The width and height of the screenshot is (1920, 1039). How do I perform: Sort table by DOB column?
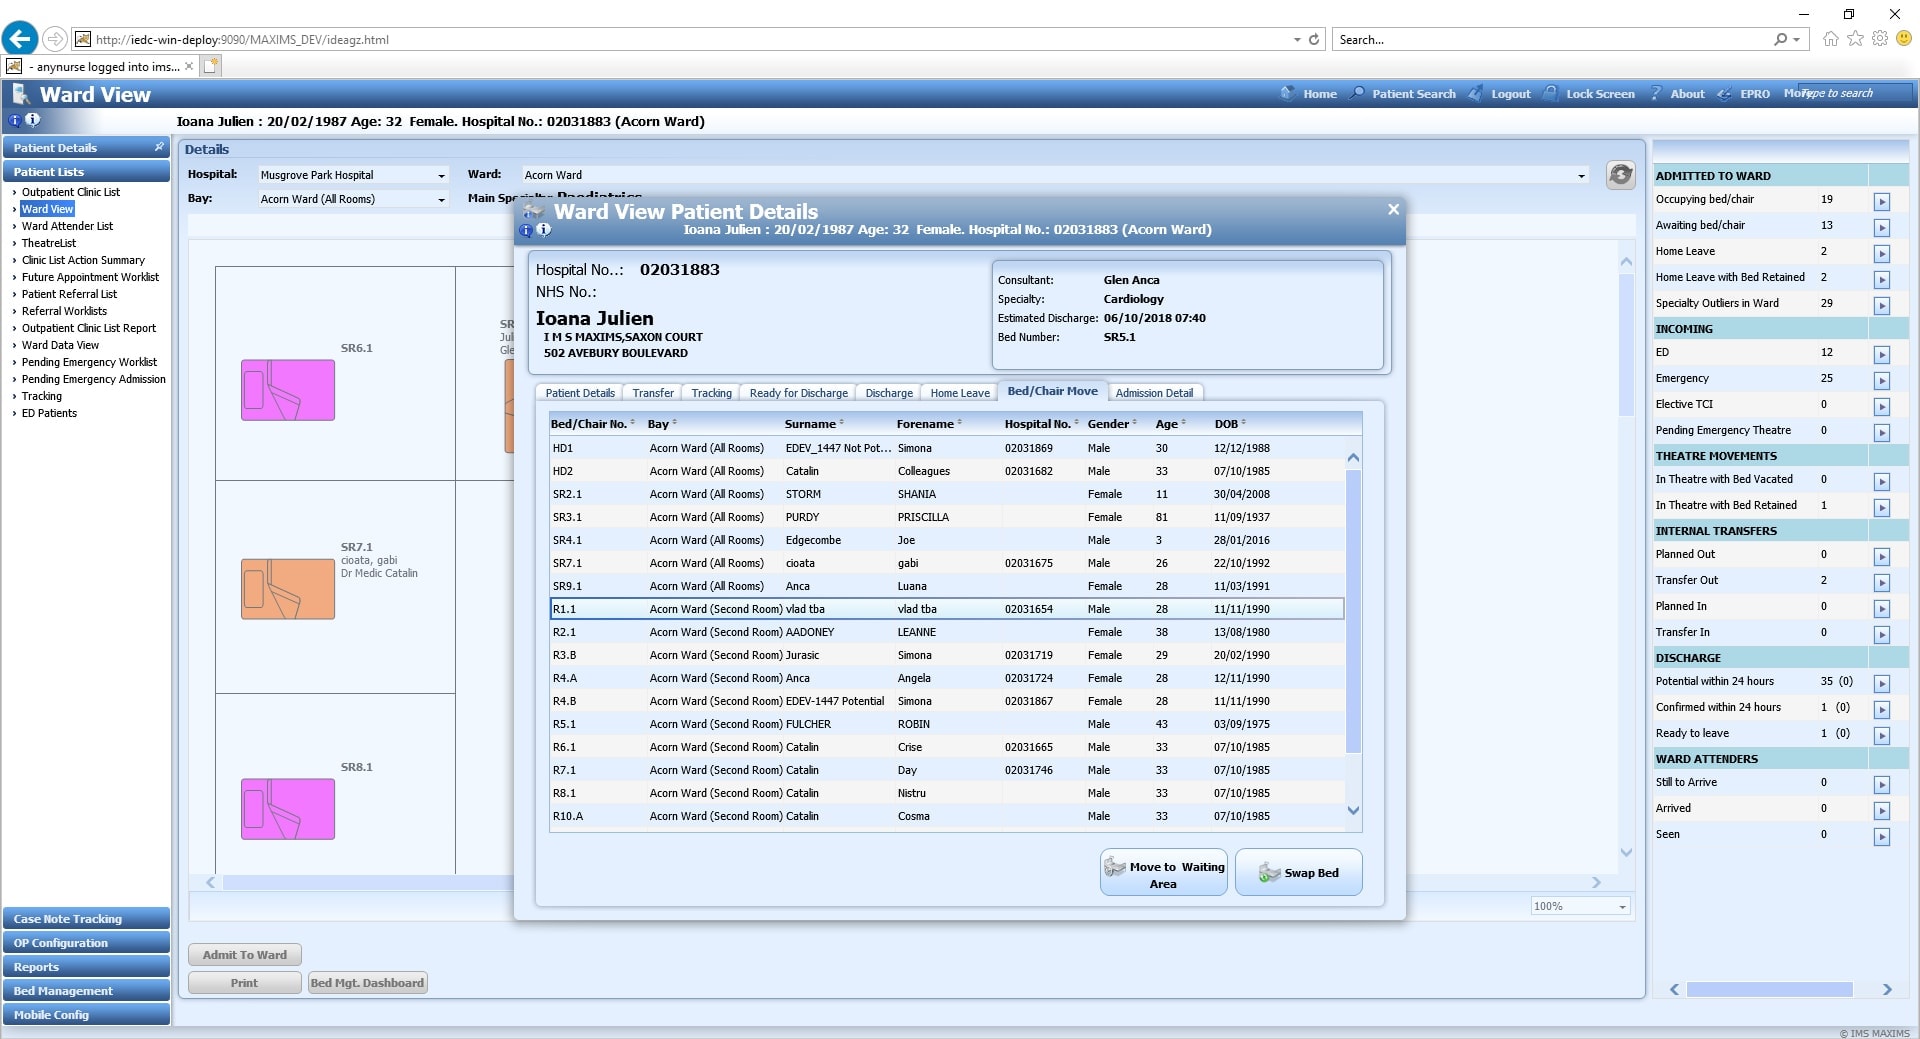click(1230, 424)
